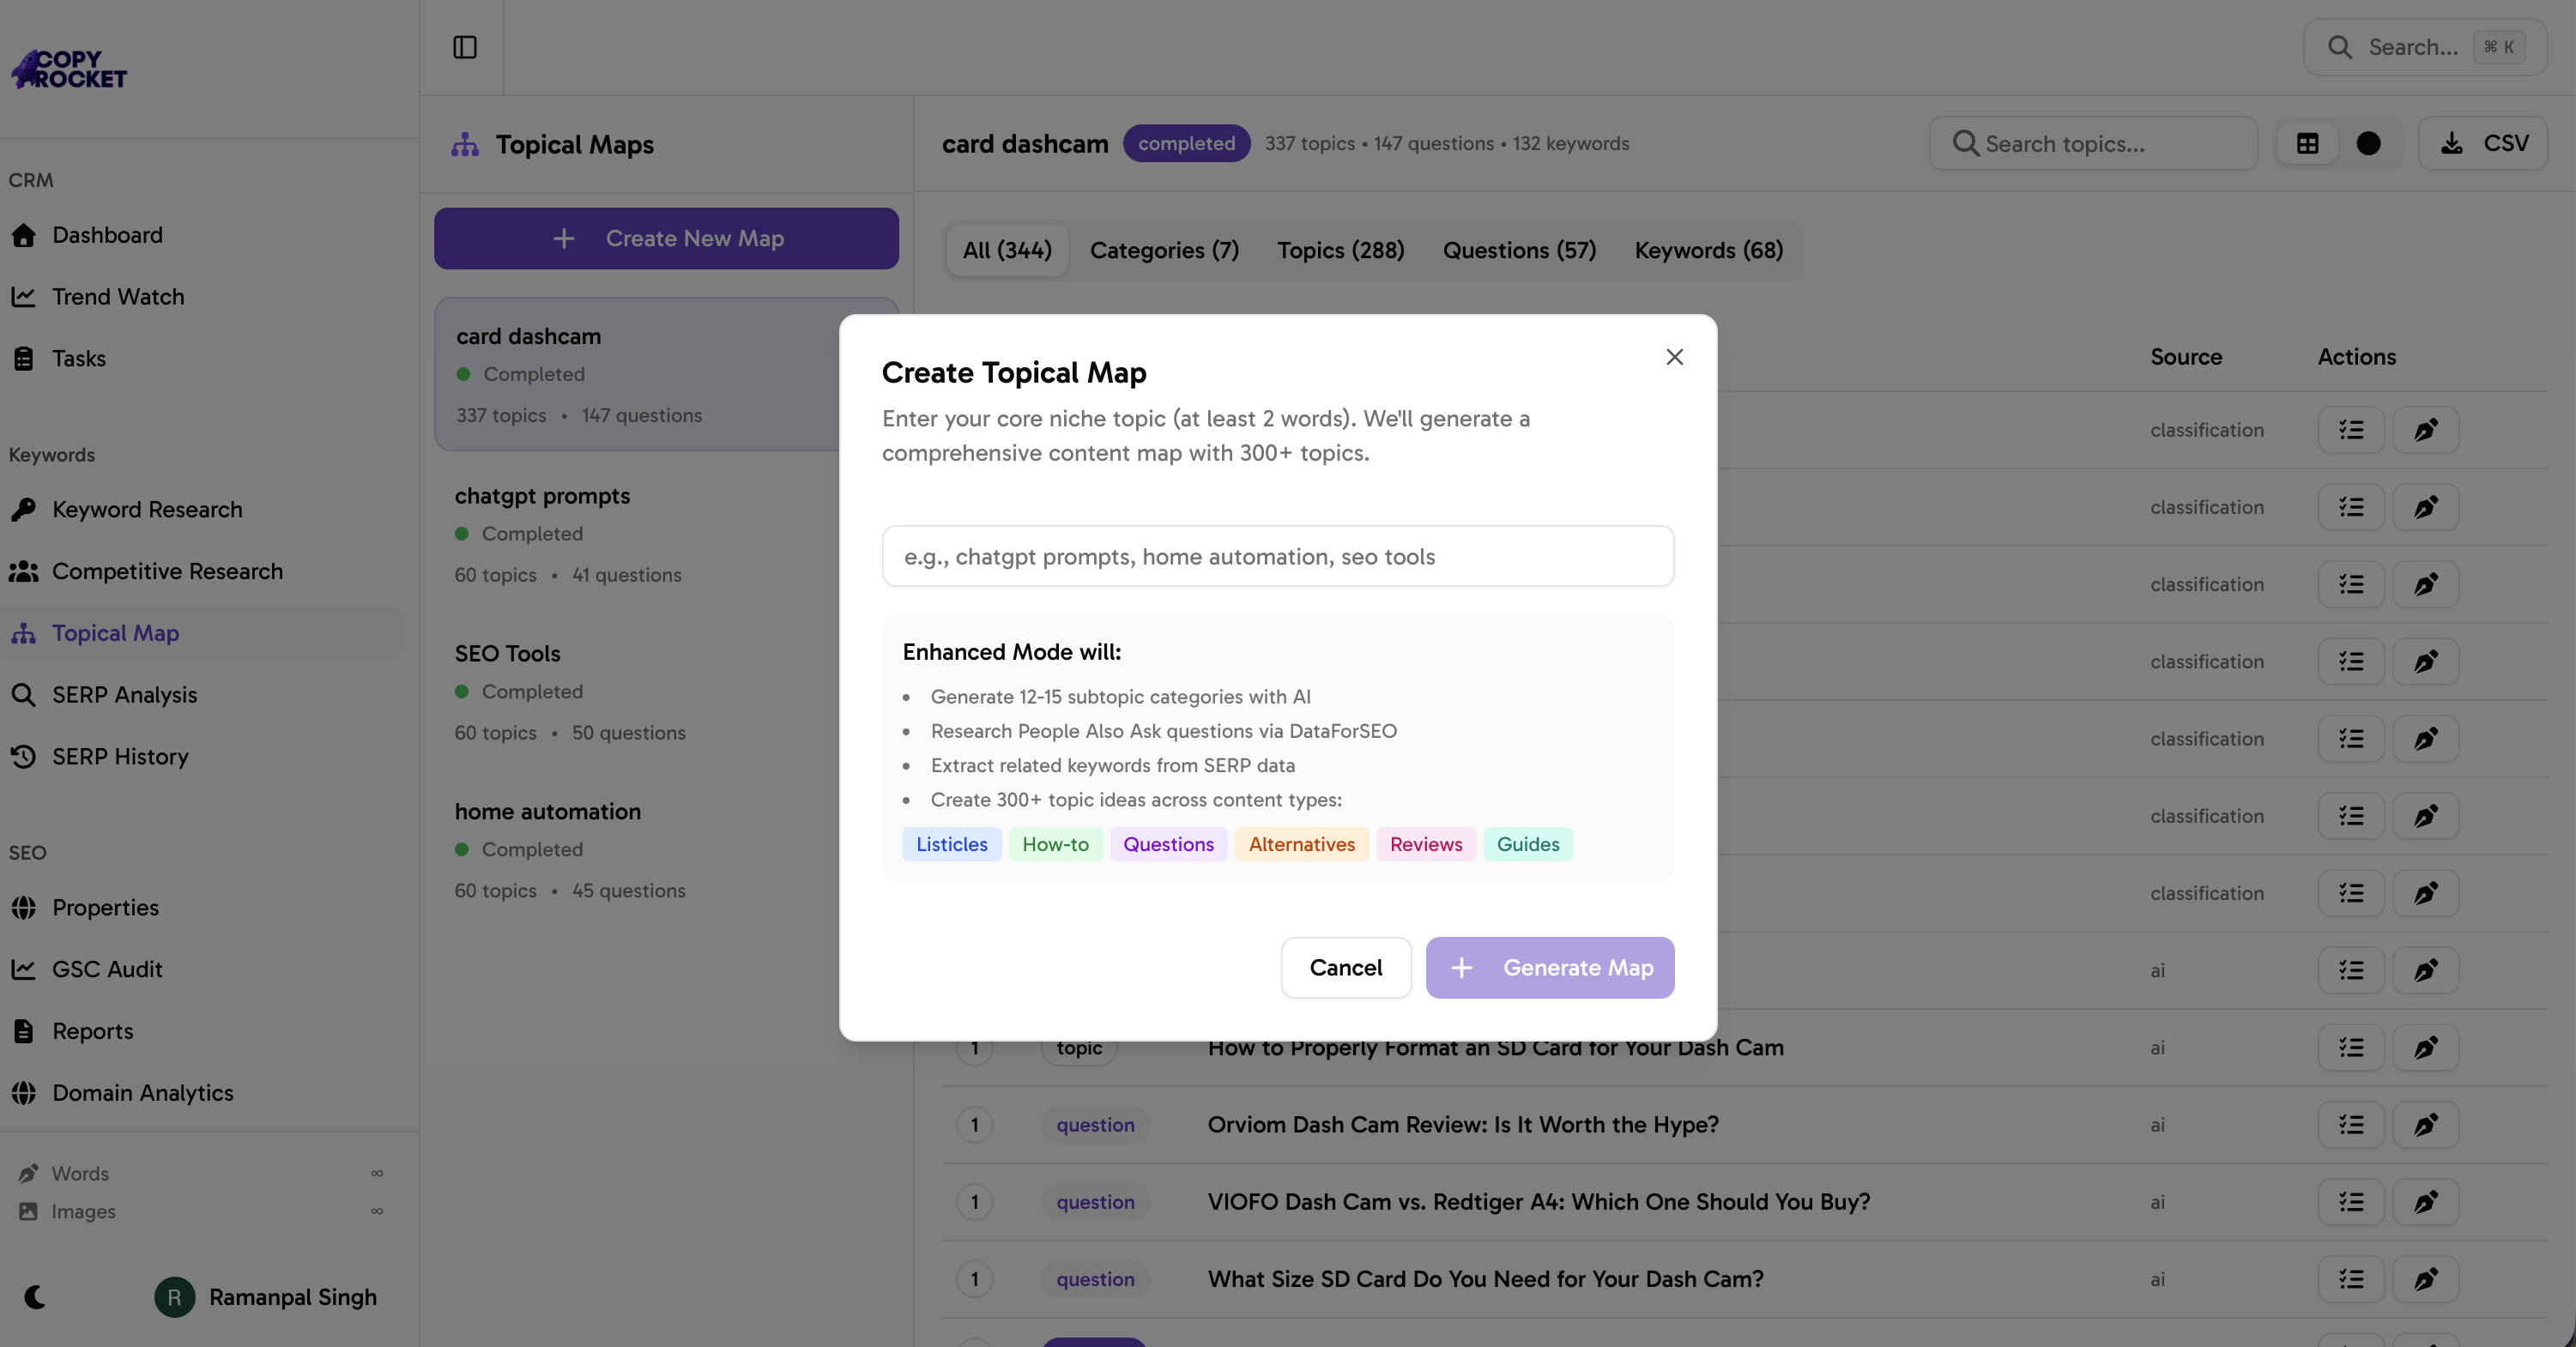Open Trend Watch from sidebar
The width and height of the screenshot is (2576, 1347).
[118, 297]
